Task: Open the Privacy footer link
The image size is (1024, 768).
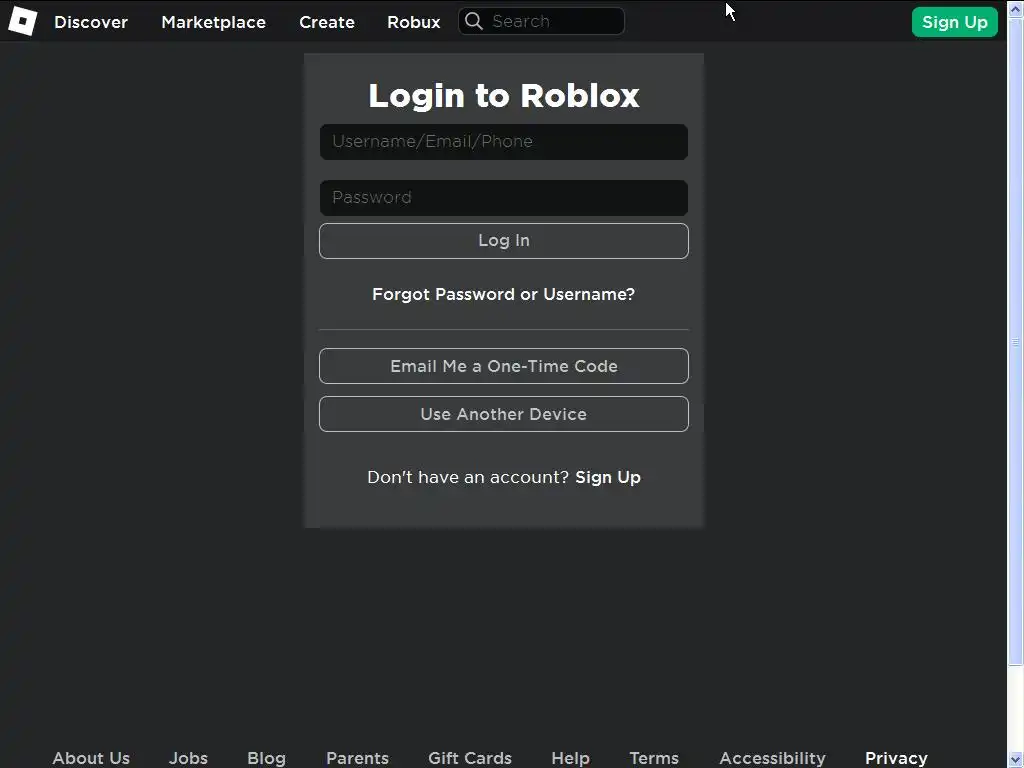Action: coord(896,758)
